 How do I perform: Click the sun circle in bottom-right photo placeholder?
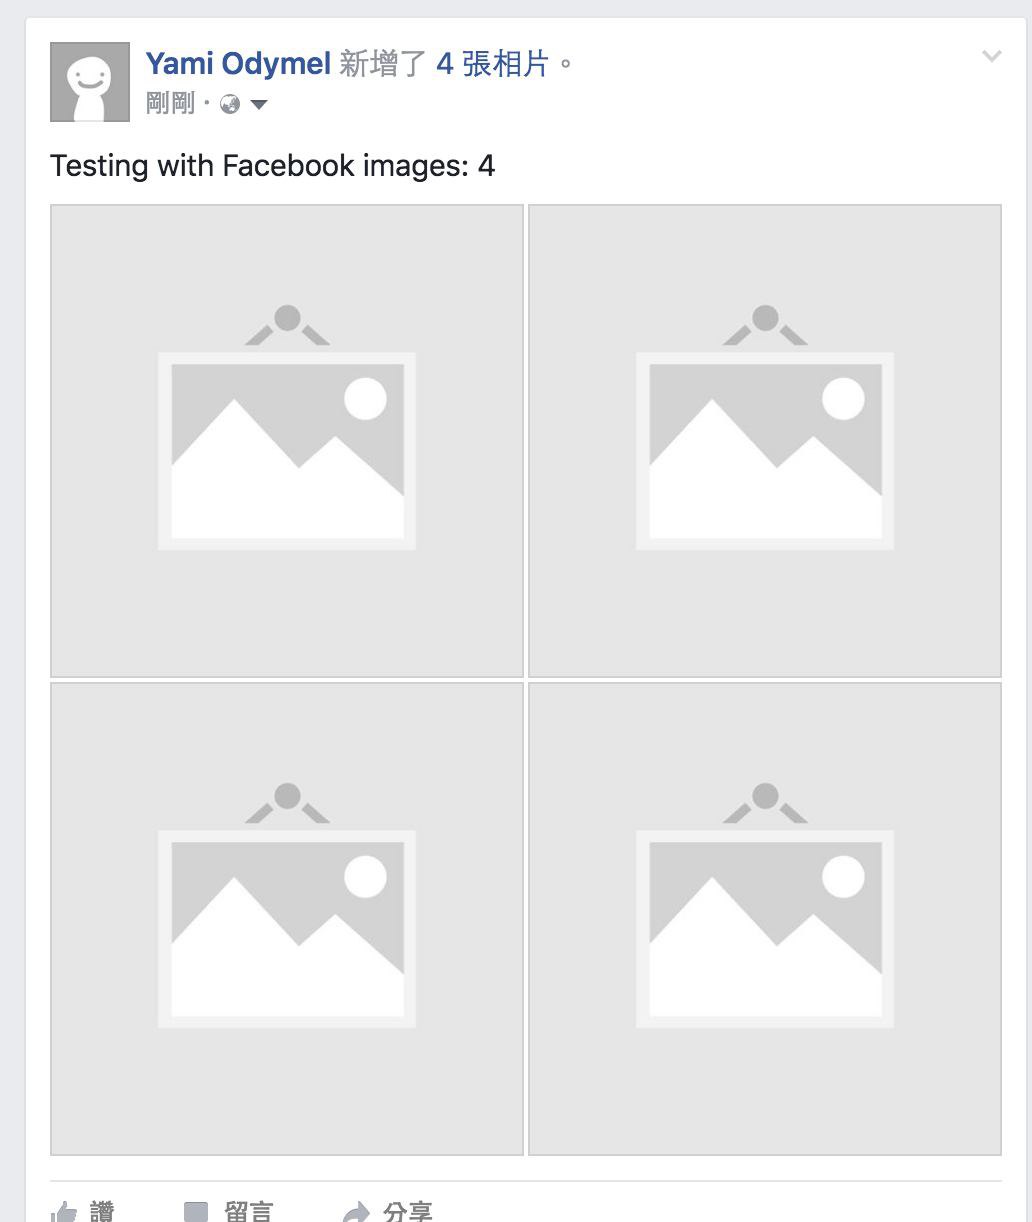(843, 877)
